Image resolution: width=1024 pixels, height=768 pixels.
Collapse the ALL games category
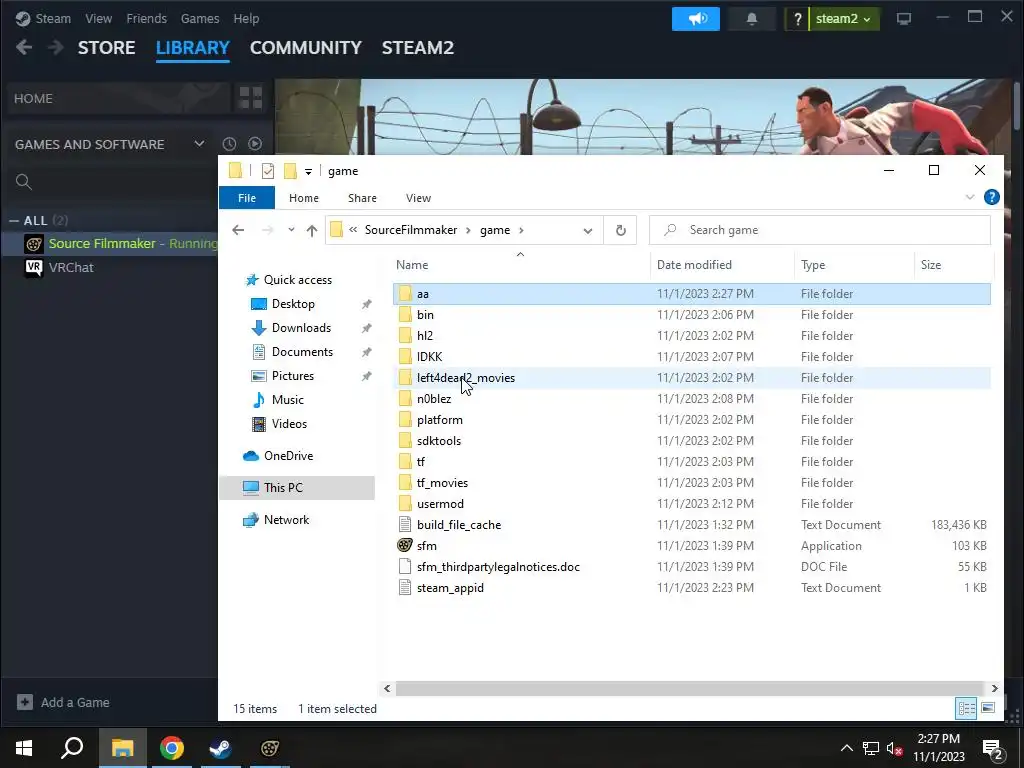14,221
